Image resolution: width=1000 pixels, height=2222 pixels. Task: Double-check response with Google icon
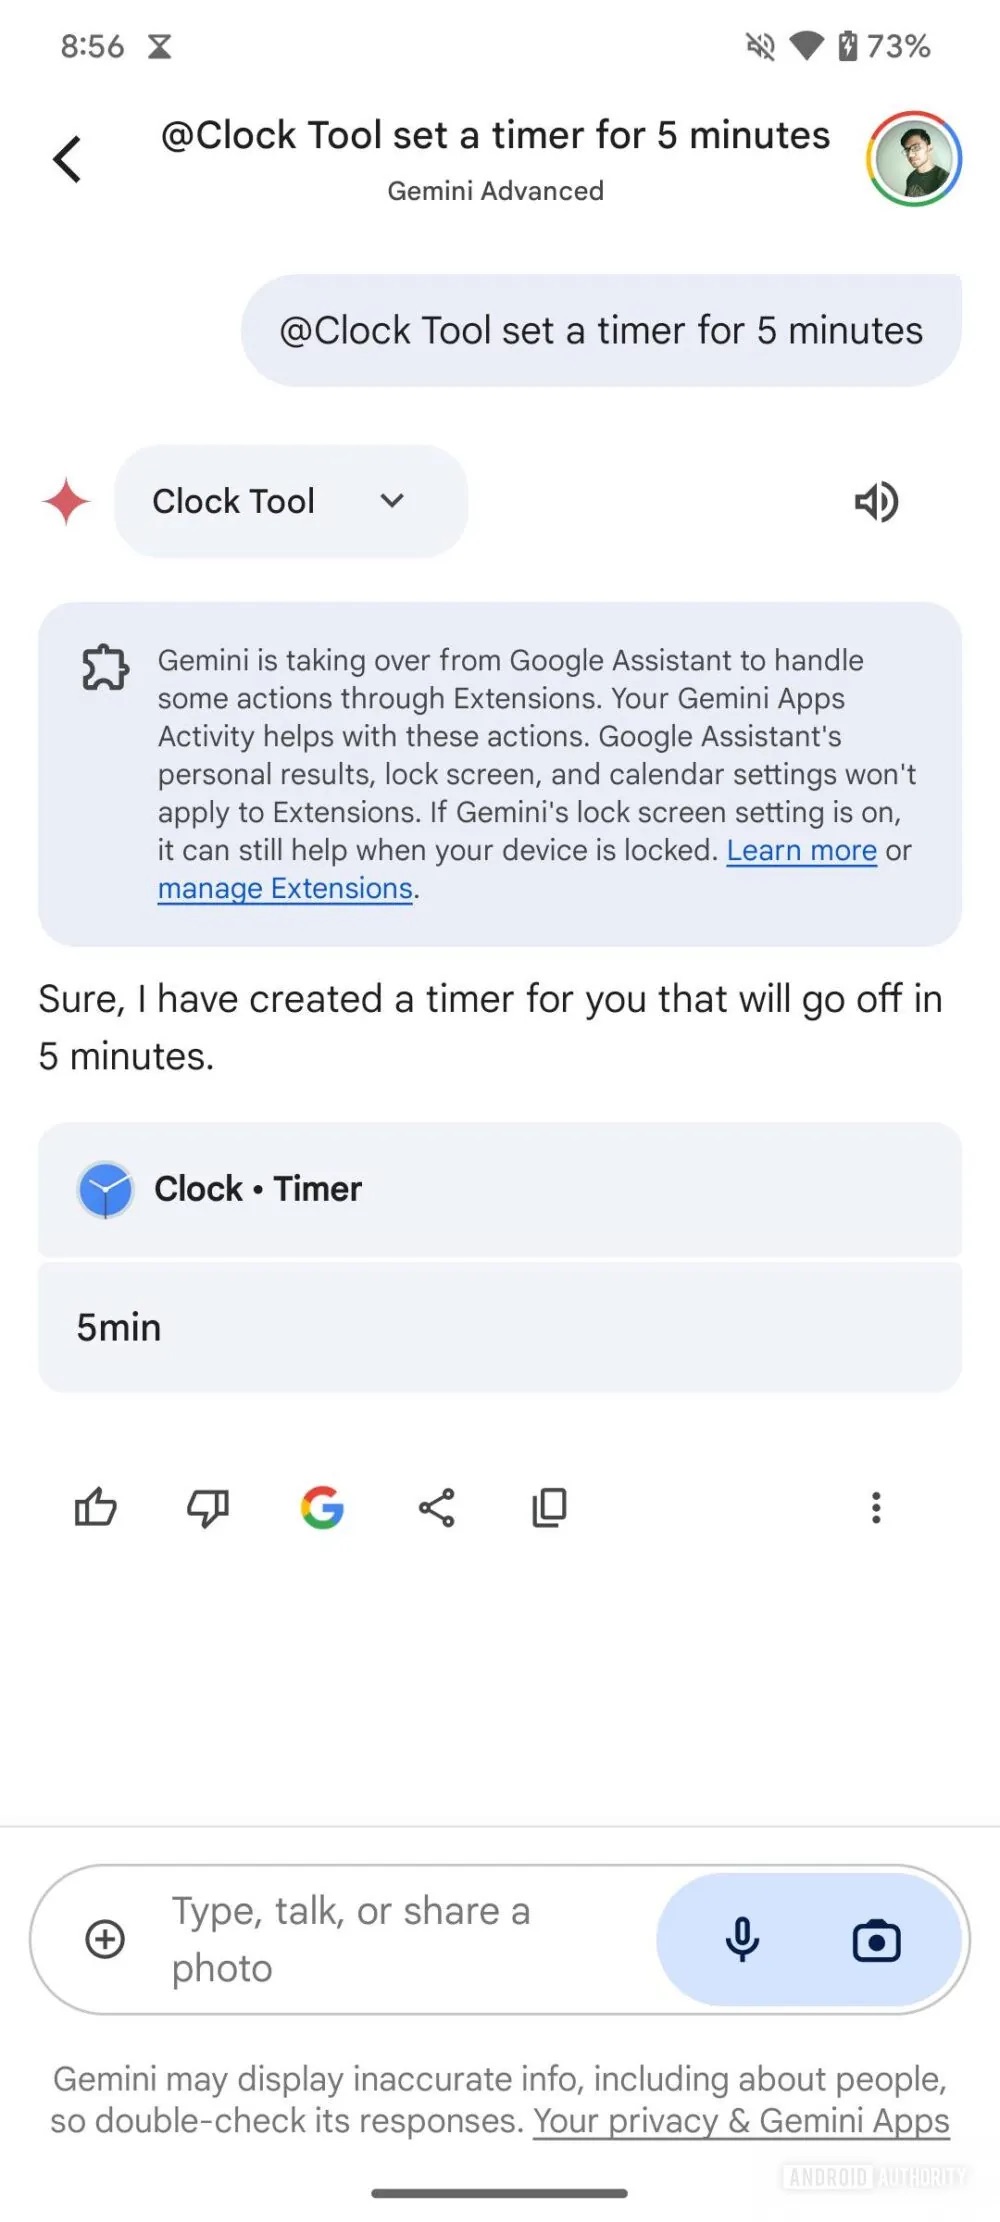point(322,1507)
